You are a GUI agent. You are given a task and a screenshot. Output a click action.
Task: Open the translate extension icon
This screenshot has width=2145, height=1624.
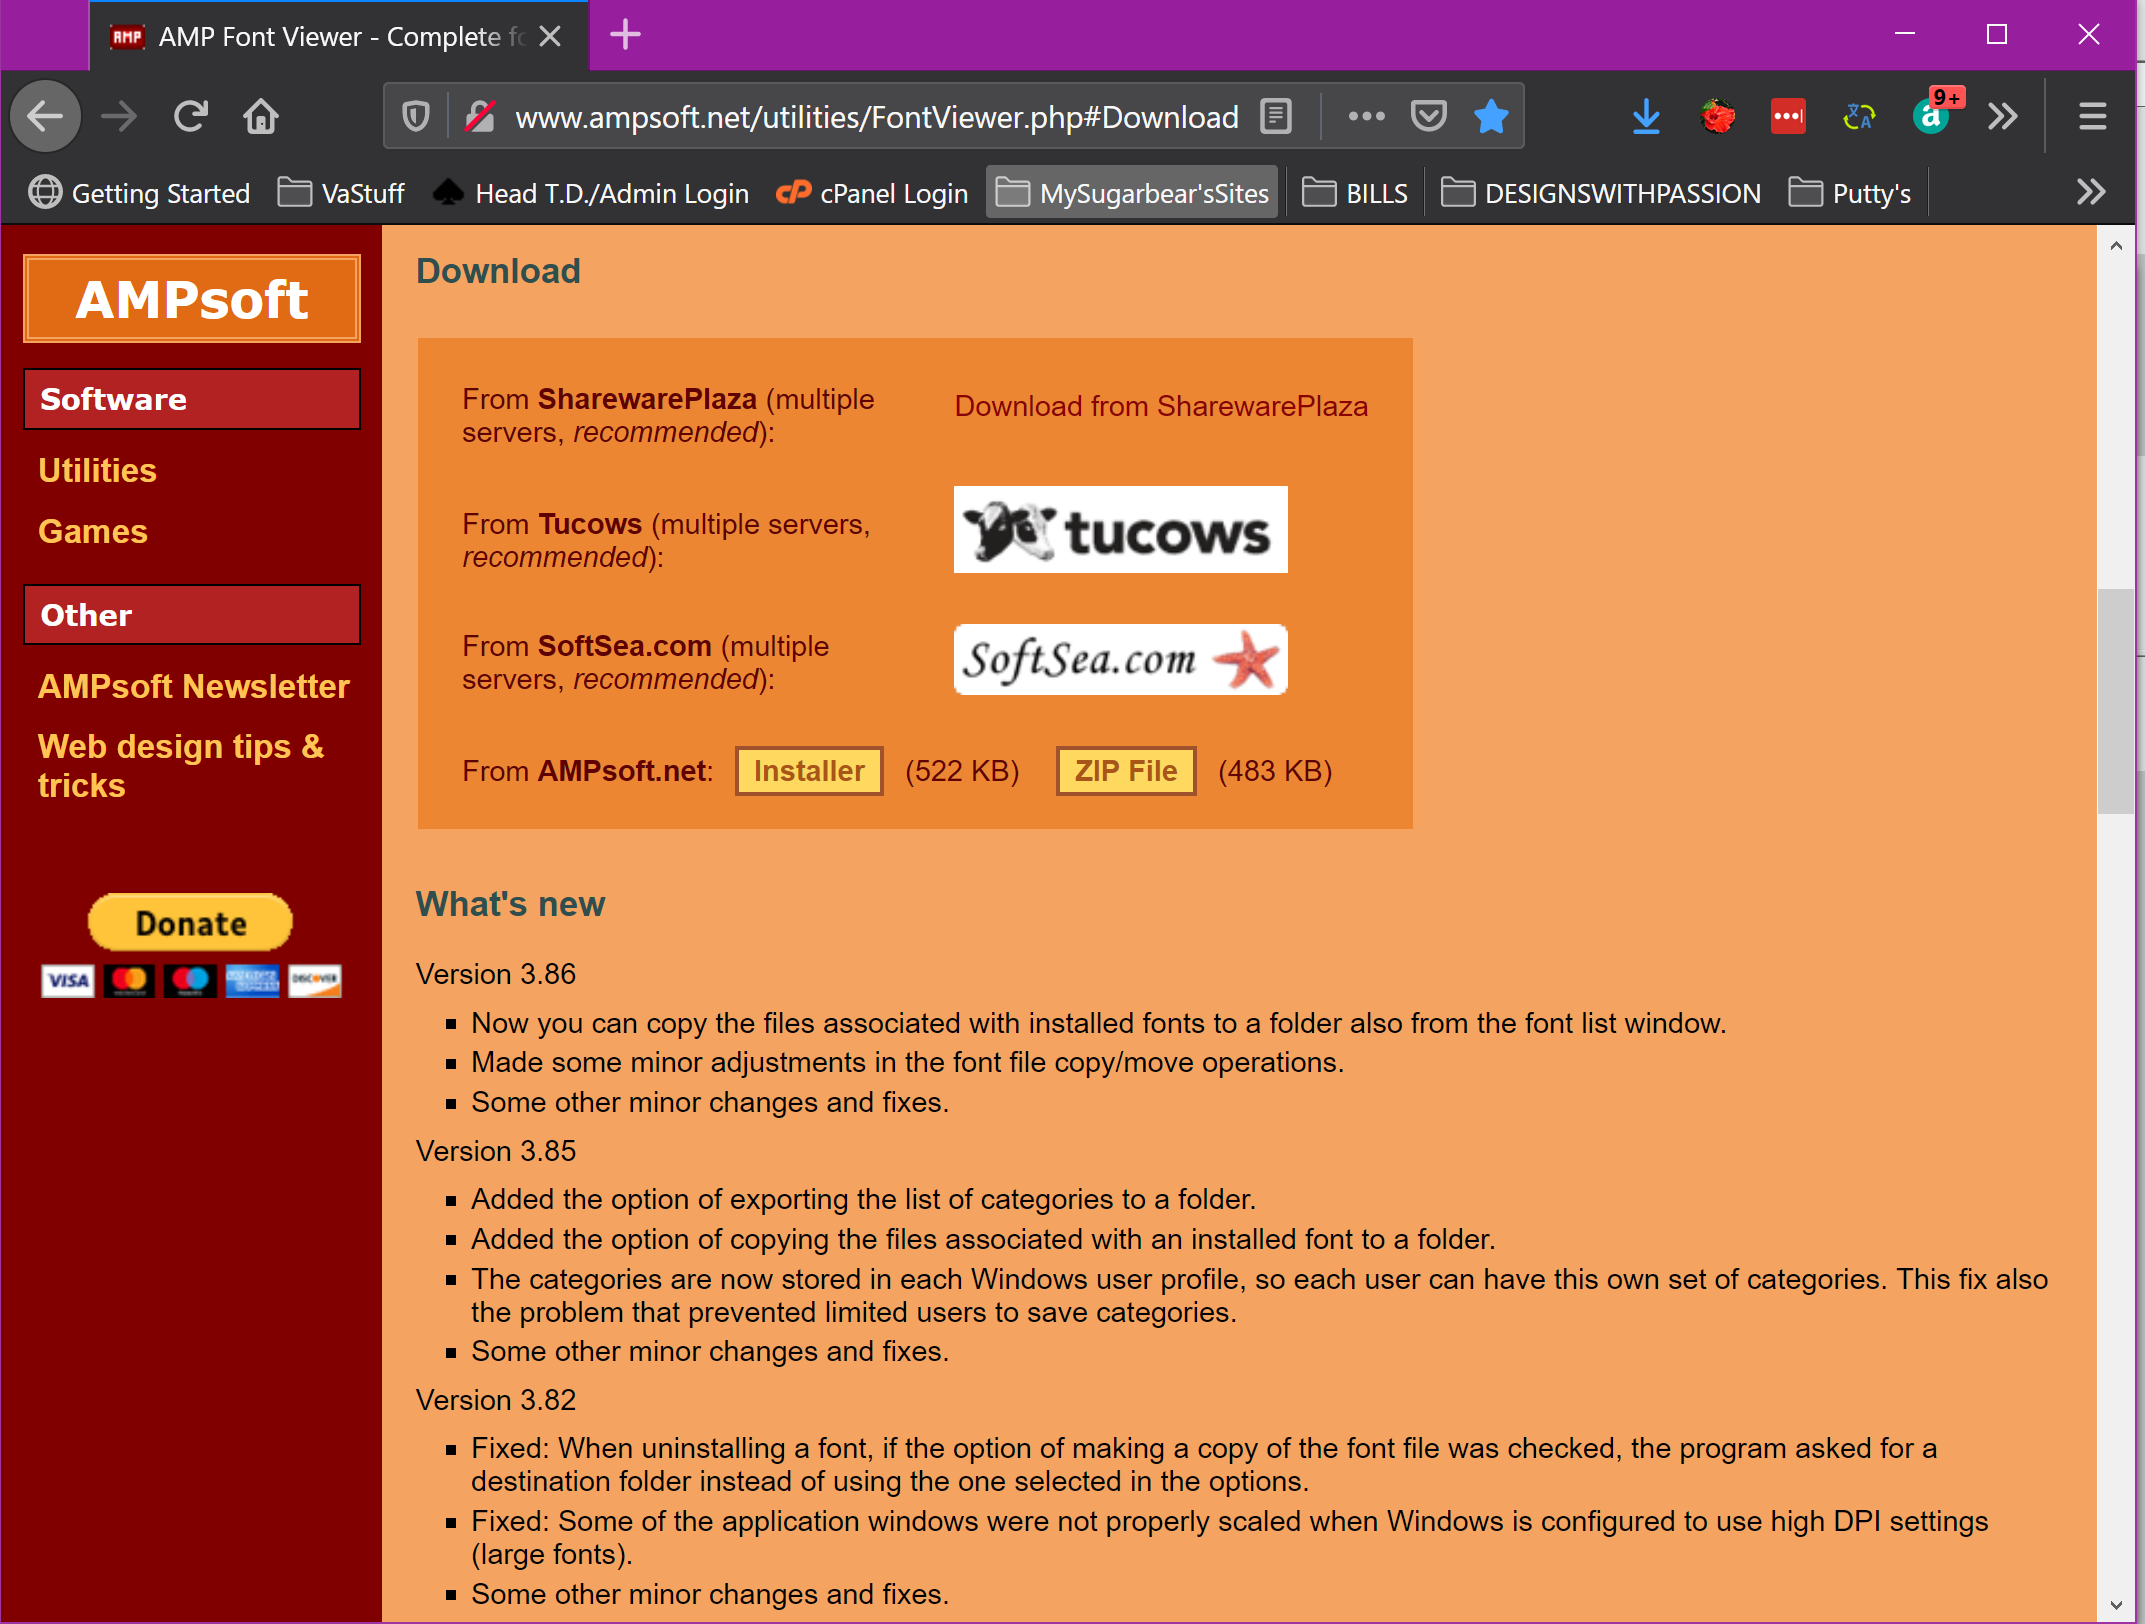coord(1858,117)
